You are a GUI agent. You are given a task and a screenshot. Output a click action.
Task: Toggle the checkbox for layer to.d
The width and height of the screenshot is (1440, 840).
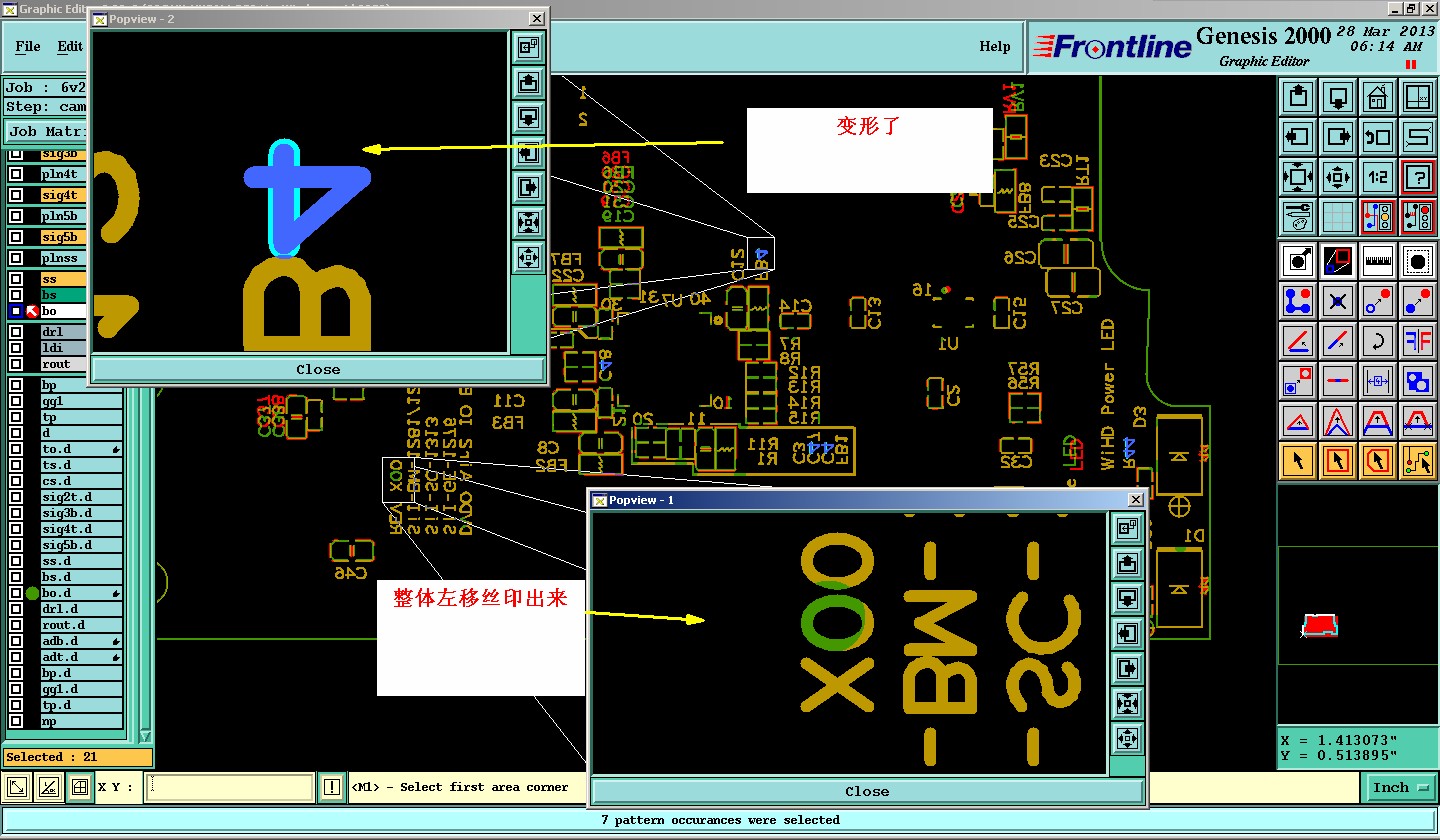(16, 449)
